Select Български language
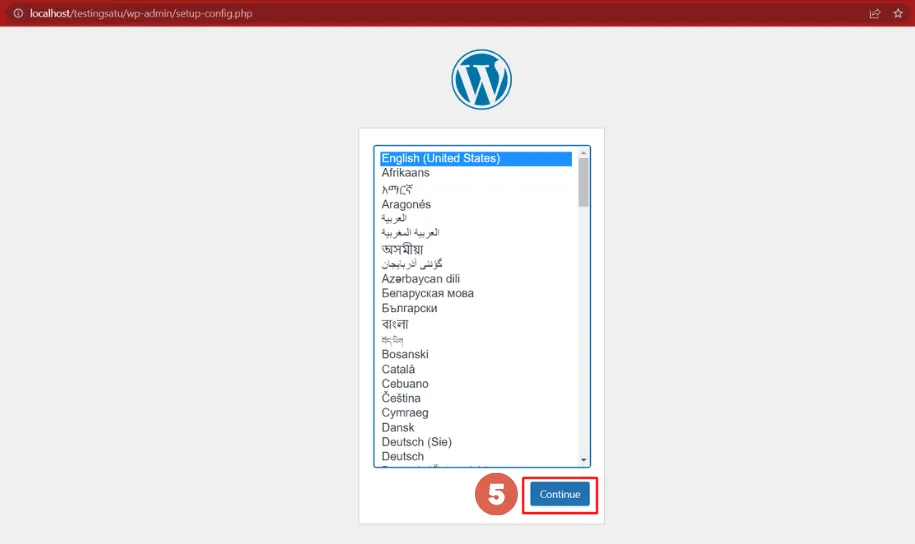This screenshot has height=544, width=915. click(x=476, y=308)
